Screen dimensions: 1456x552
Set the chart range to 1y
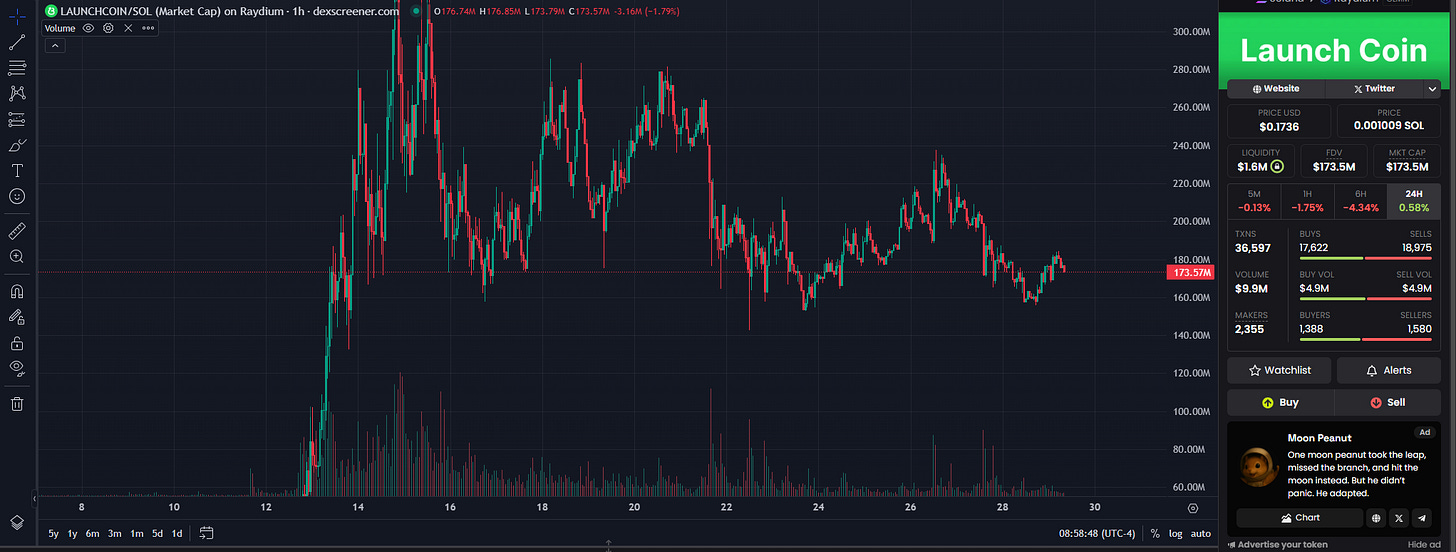pyautogui.click(x=74, y=533)
